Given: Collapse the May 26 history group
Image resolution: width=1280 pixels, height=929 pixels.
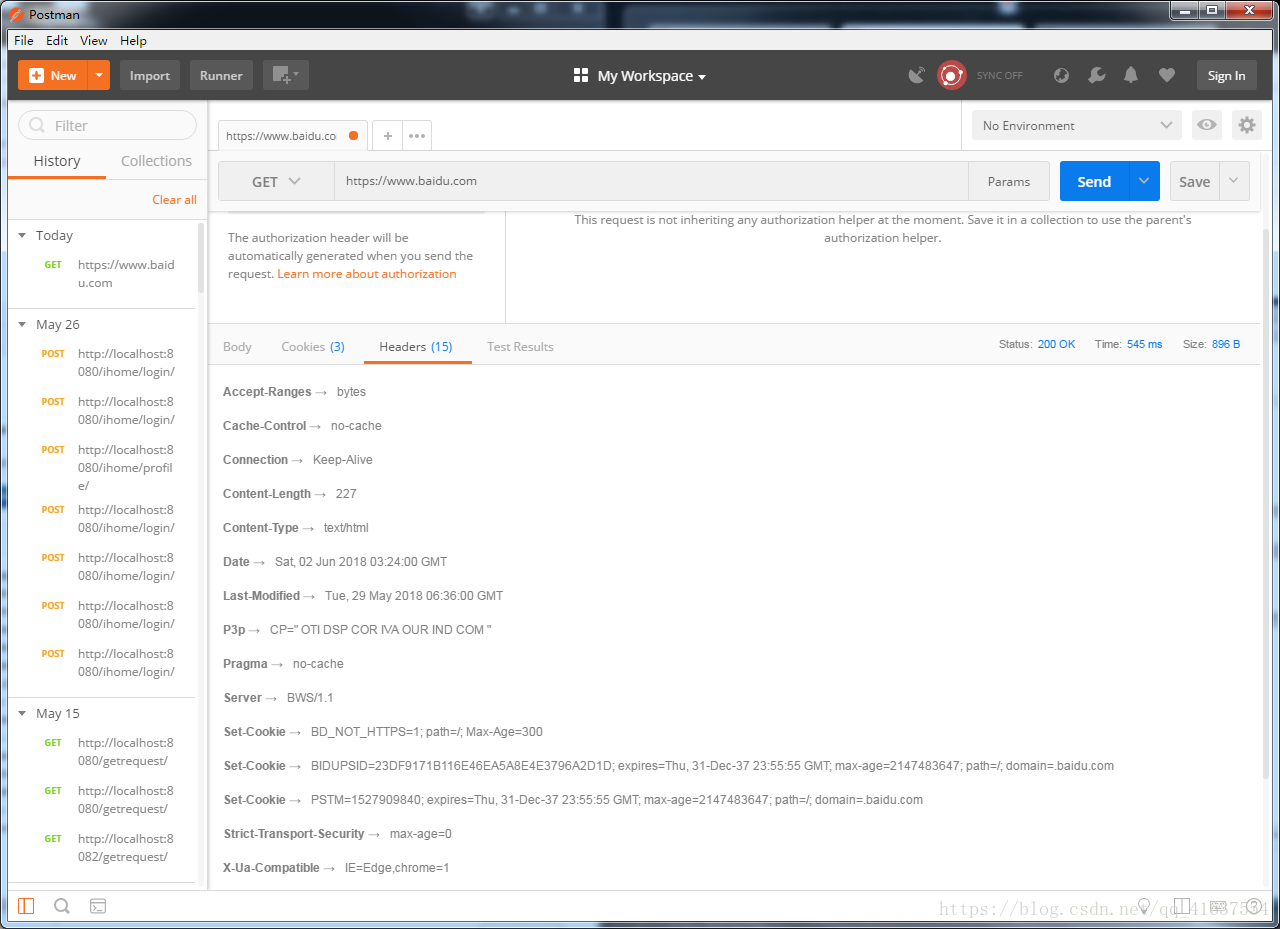Looking at the screenshot, I should (22, 325).
